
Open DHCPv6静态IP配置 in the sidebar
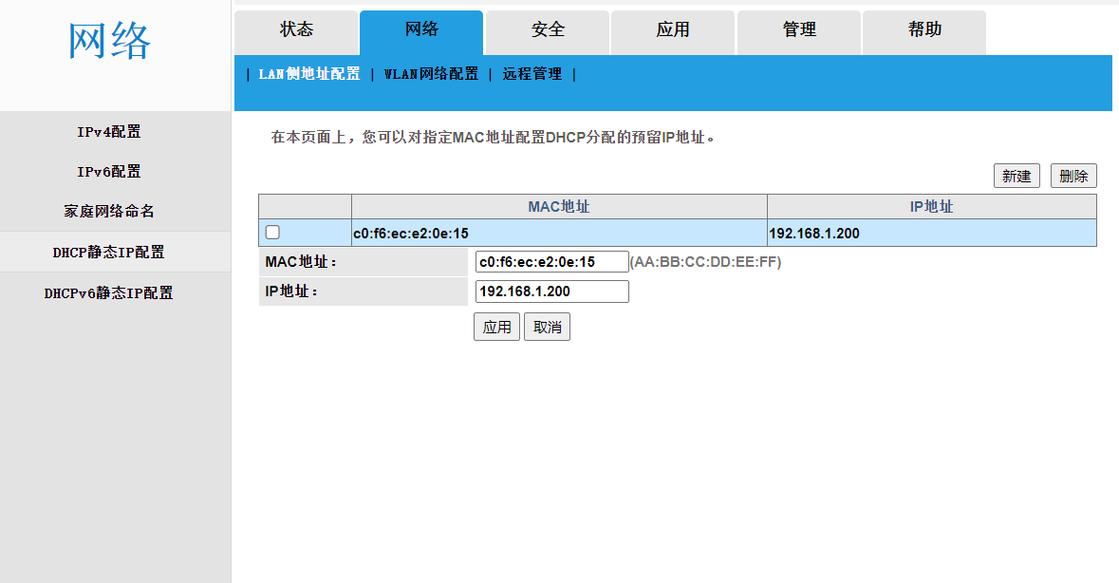(110, 292)
